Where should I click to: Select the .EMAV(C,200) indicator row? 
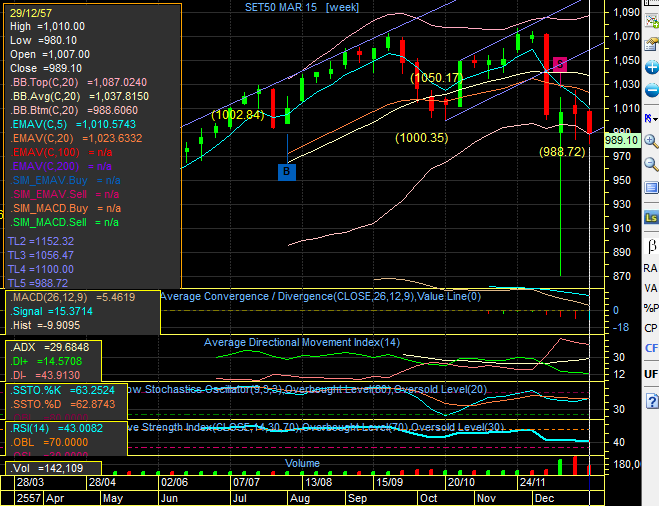(x=61, y=166)
